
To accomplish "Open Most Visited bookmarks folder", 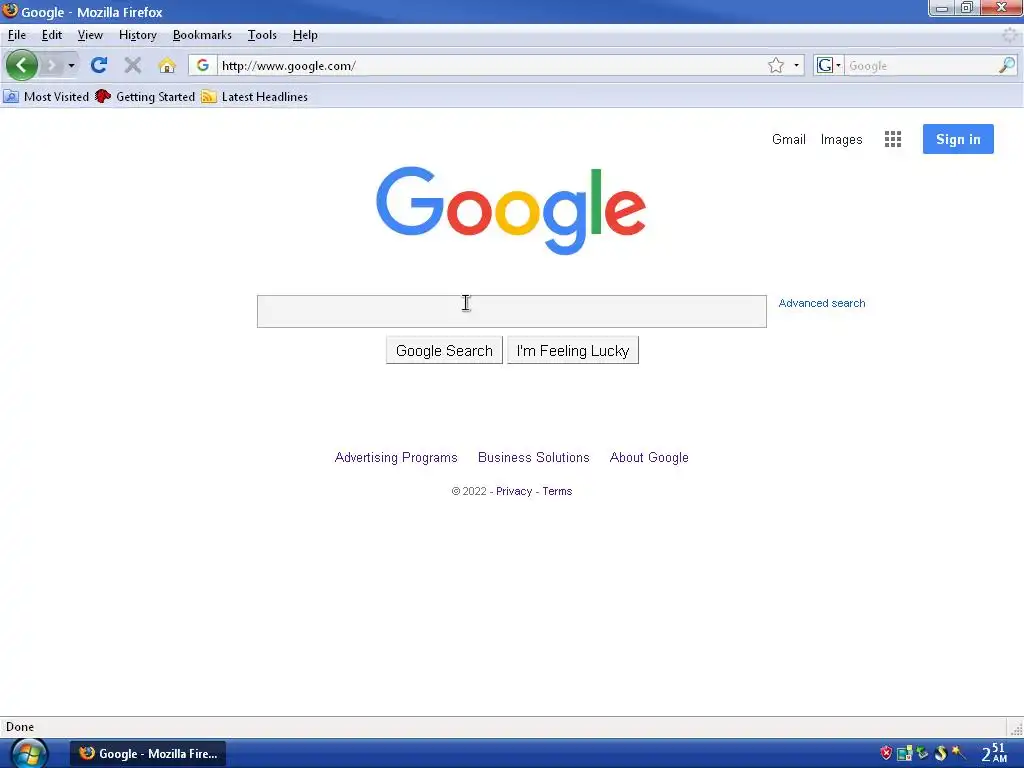I will pyautogui.click(x=46, y=97).
